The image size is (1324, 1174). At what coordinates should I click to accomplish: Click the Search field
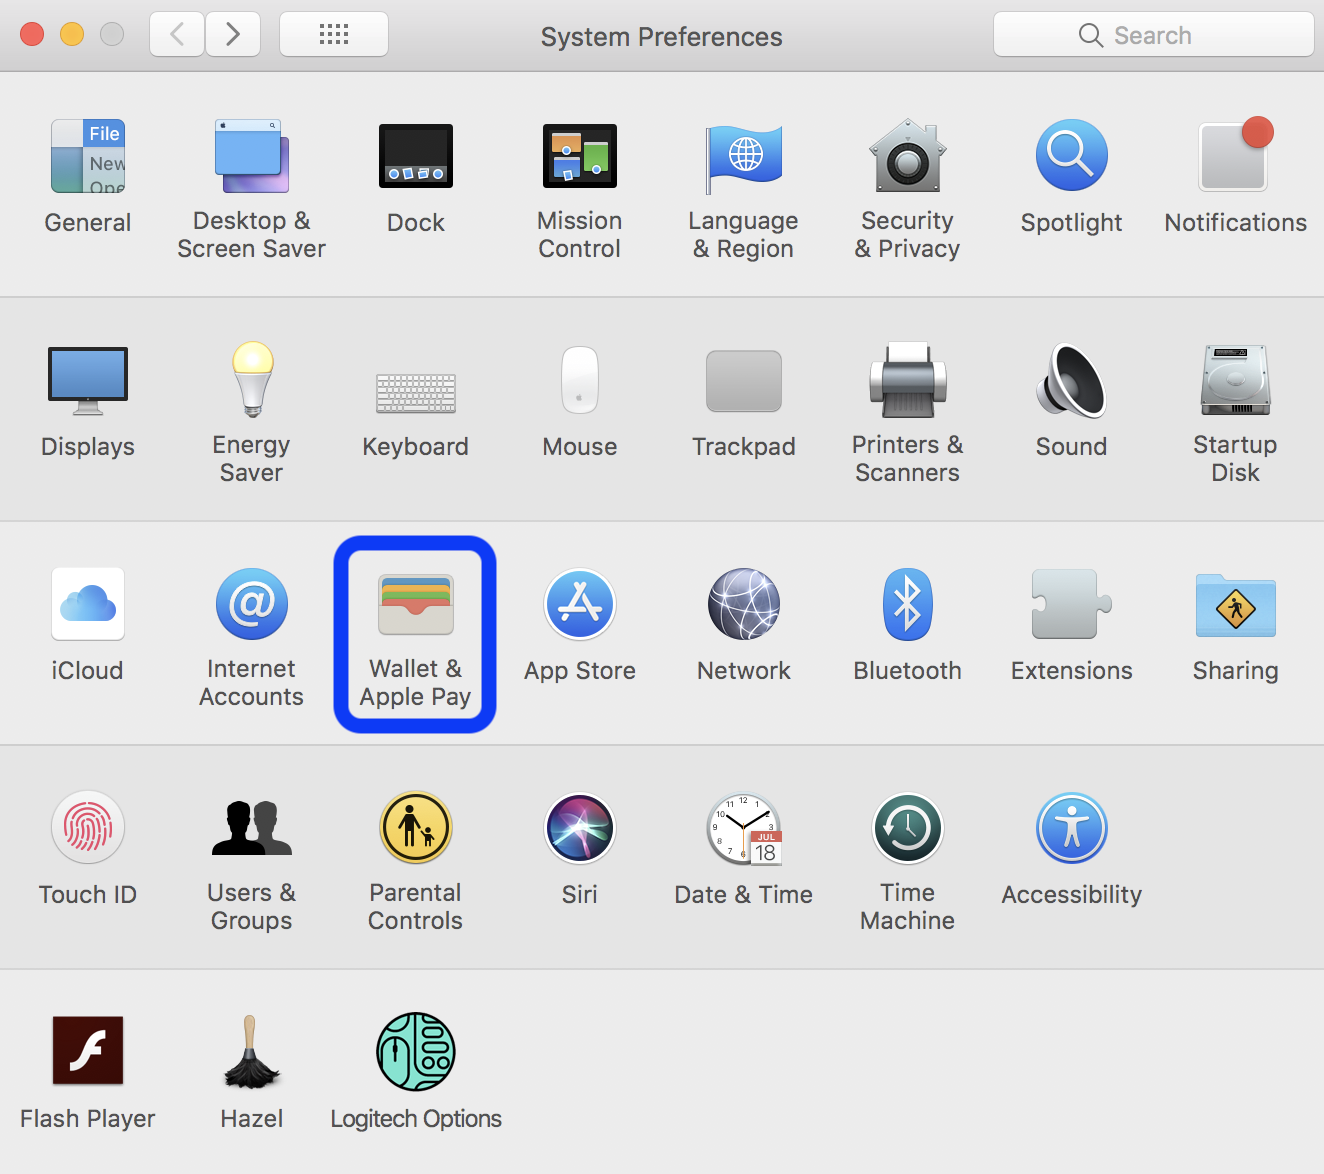pyautogui.click(x=1153, y=35)
